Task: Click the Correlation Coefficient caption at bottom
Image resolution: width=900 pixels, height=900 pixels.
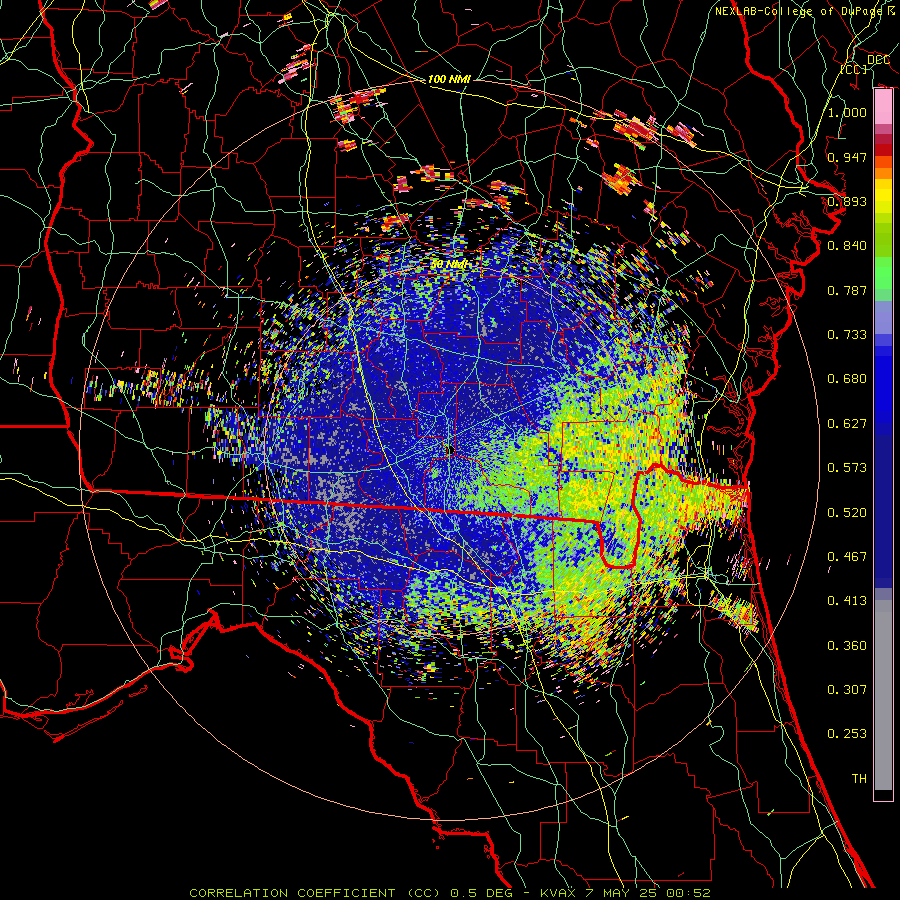Action: (450, 893)
